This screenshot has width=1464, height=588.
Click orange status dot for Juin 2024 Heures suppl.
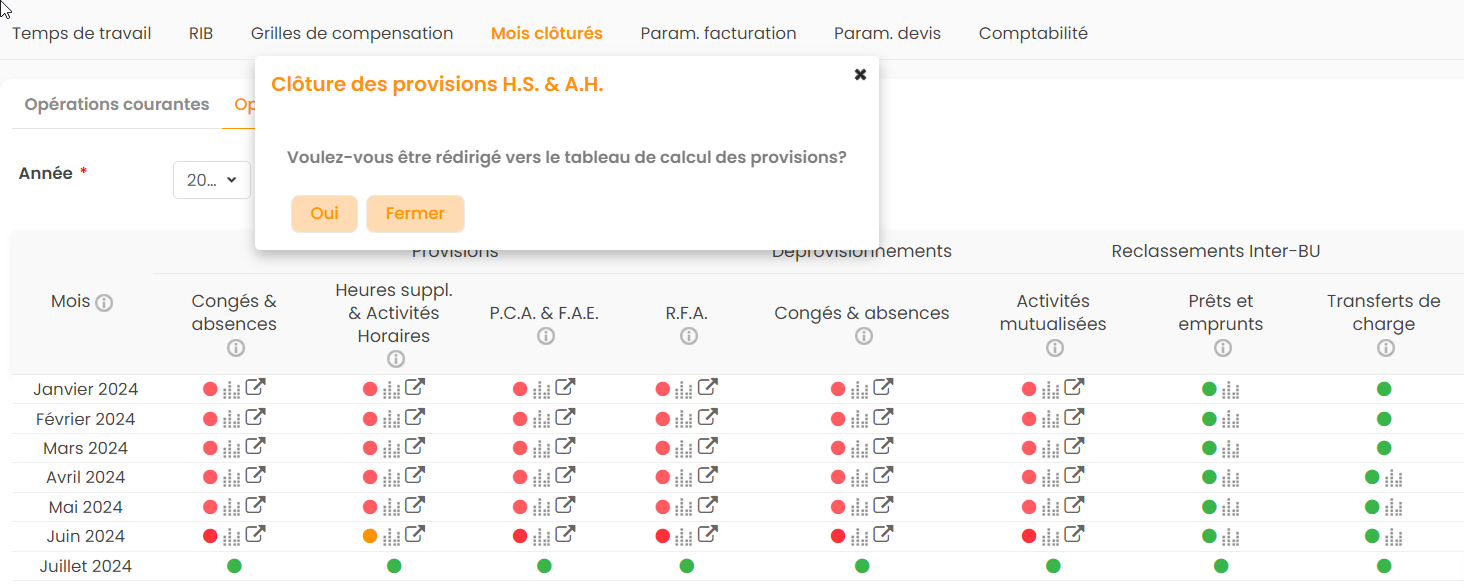[370, 536]
